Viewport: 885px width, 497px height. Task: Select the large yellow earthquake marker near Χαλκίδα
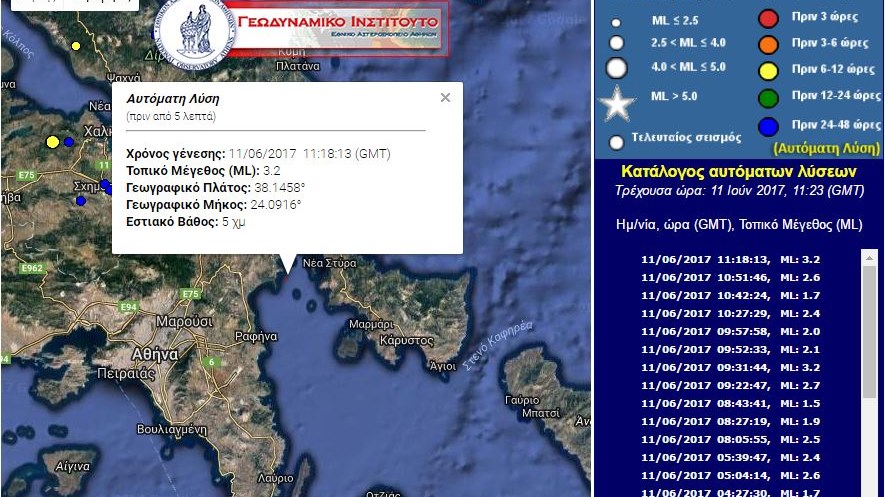(x=52, y=142)
